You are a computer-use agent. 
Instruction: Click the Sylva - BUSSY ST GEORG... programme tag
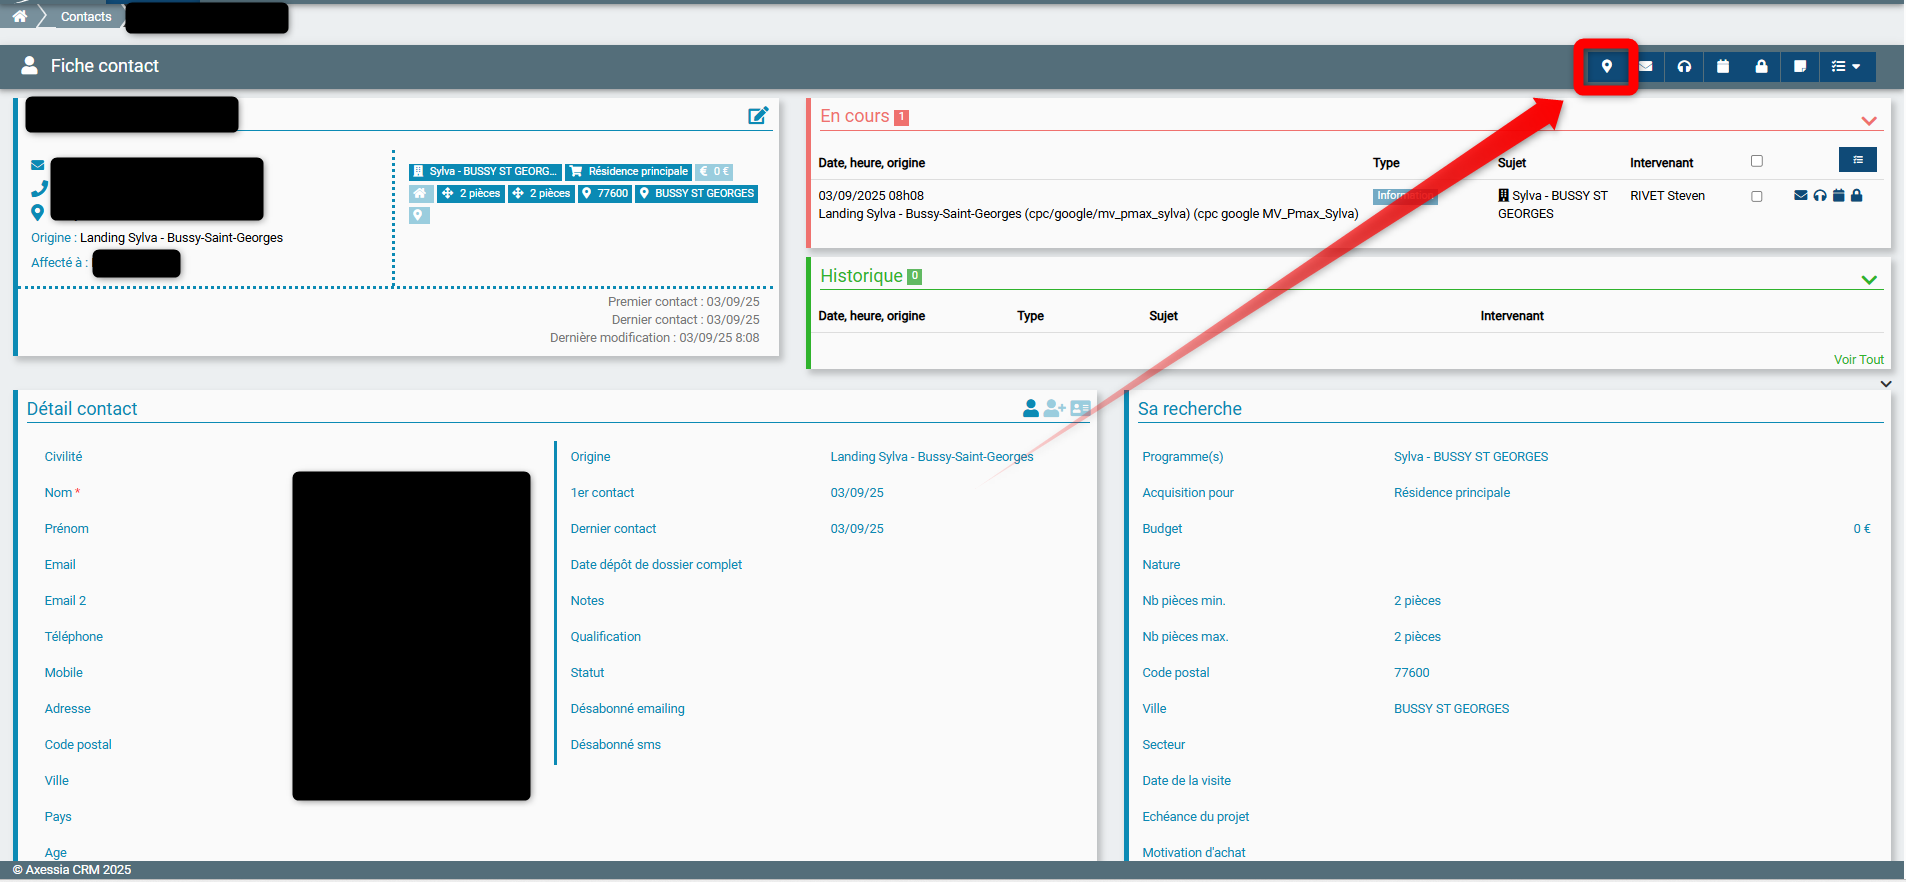tap(486, 172)
